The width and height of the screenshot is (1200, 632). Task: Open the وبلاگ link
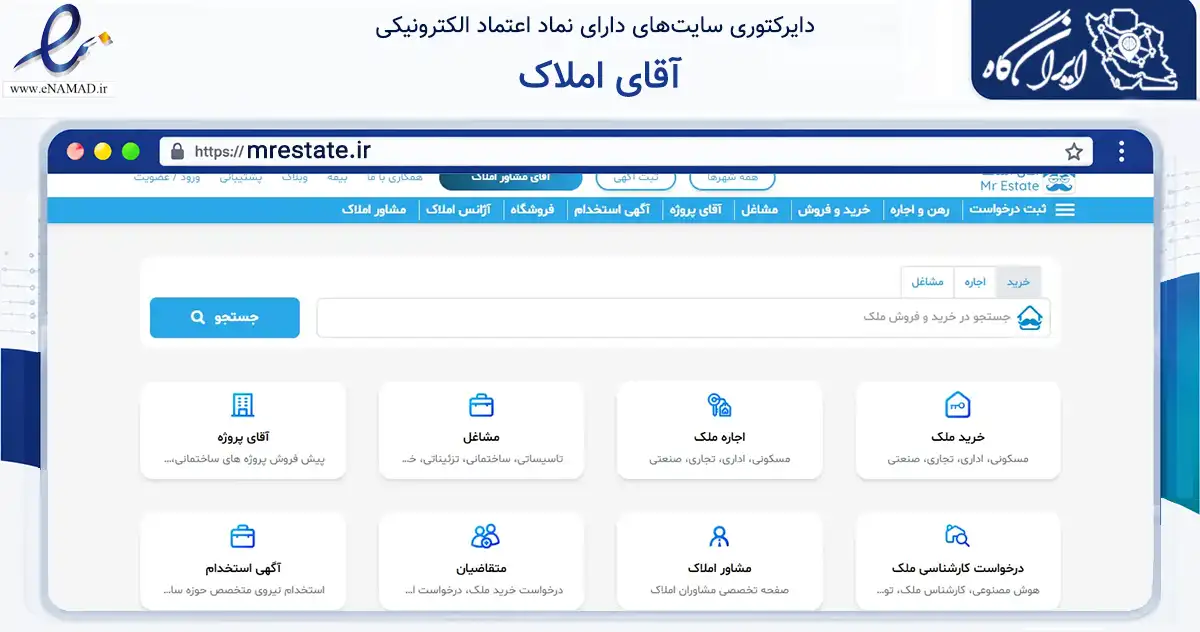pyautogui.click(x=294, y=178)
